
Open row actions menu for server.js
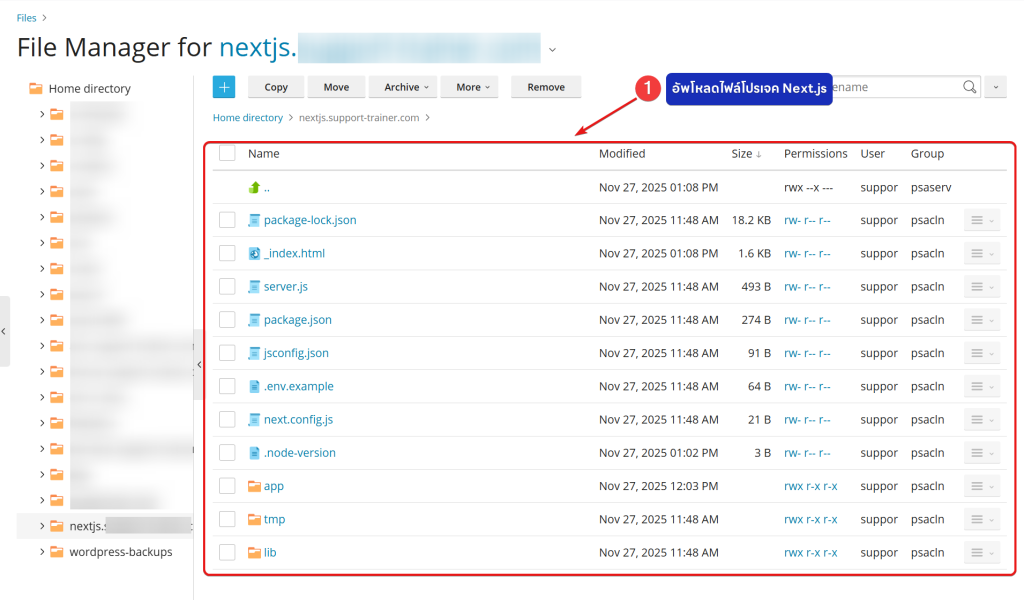[x=981, y=287]
